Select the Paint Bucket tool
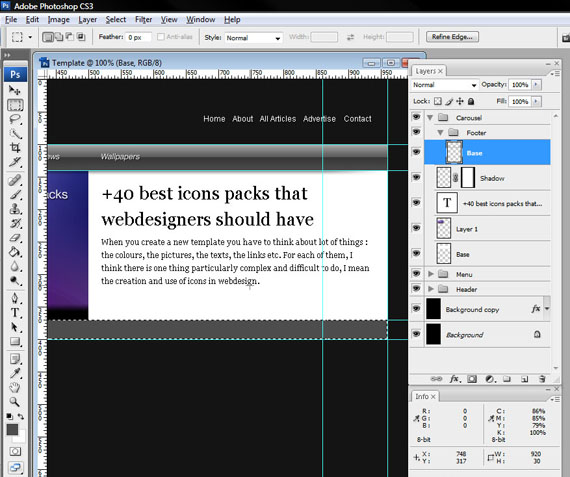The height and width of the screenshot is (477, 570). (x=15, y=252)
